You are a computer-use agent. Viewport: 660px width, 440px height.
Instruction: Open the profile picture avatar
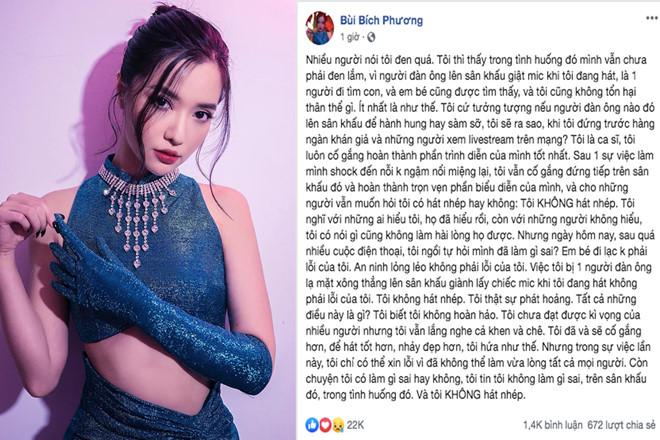click(319, 28)
